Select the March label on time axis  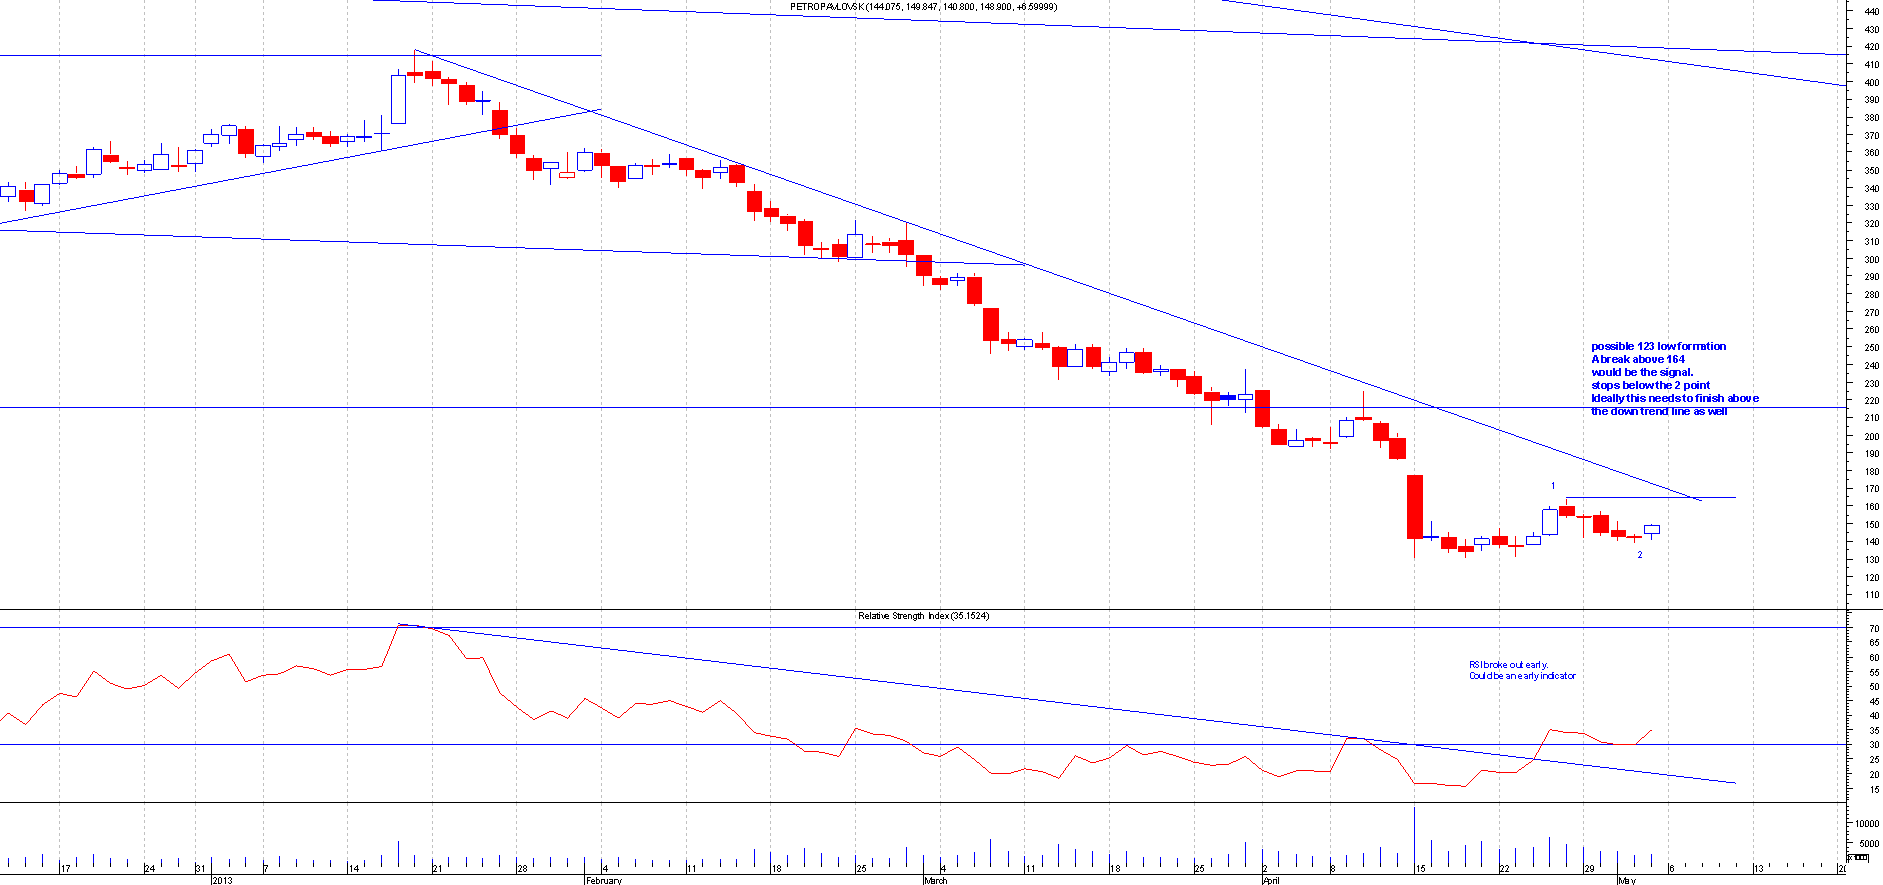pyautogui.click(x=935, y=880)
